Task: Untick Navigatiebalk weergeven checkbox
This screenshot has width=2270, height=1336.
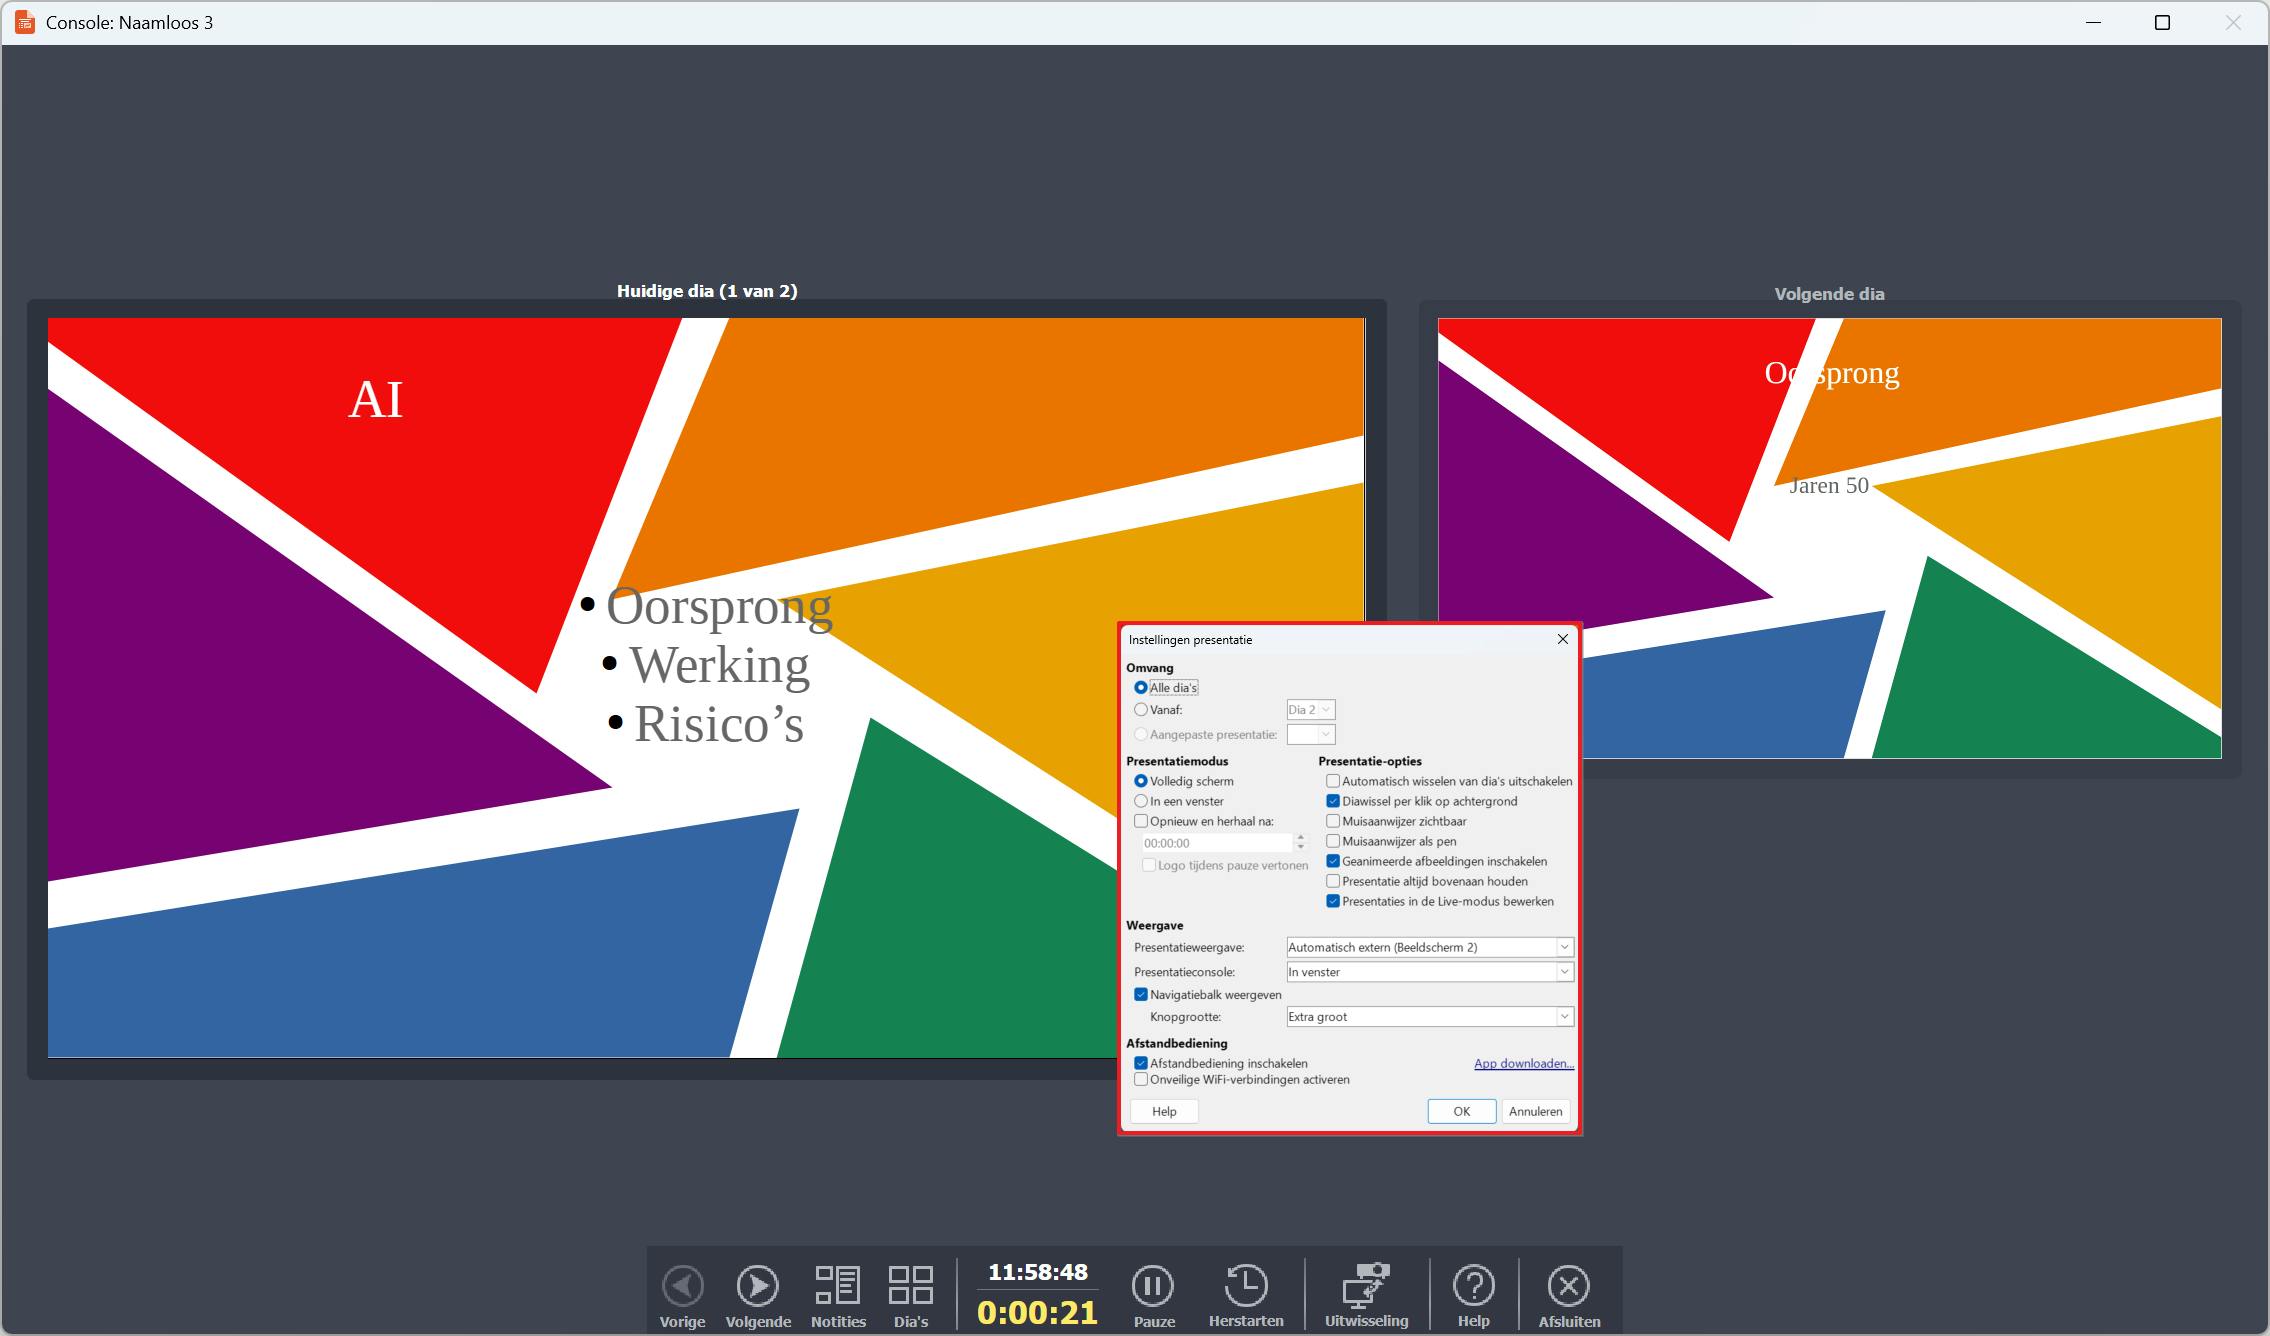Action: click(x=1141, y=995)
